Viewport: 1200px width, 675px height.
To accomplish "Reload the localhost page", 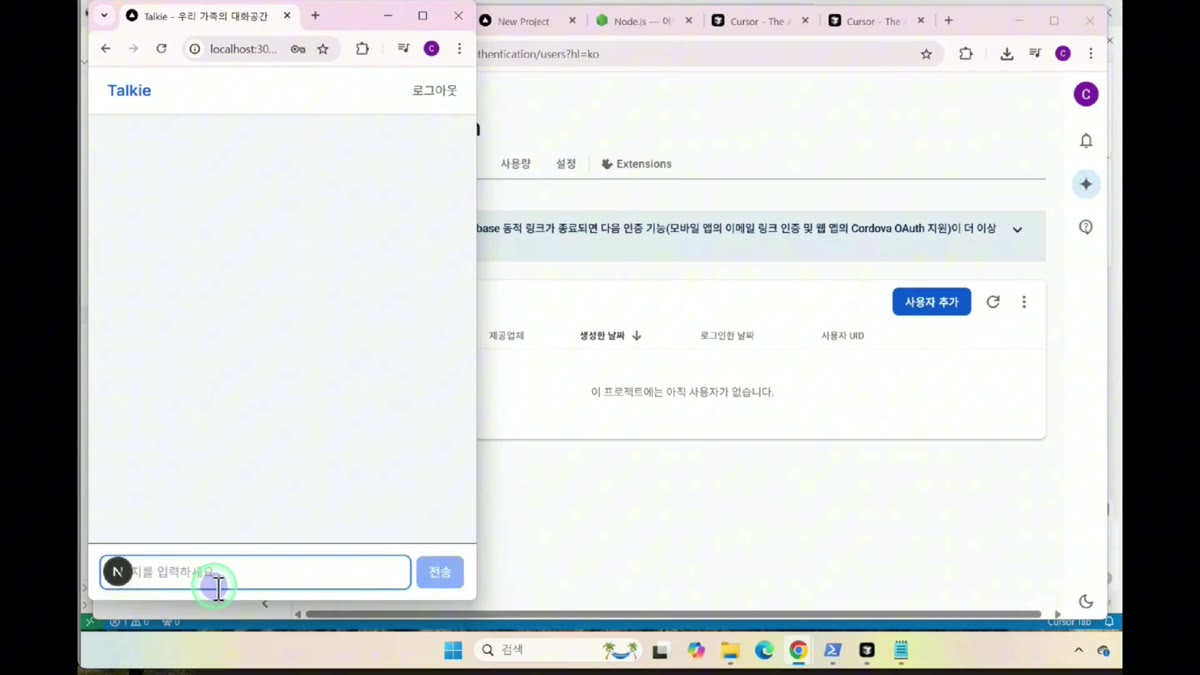I will coord(161,49).
